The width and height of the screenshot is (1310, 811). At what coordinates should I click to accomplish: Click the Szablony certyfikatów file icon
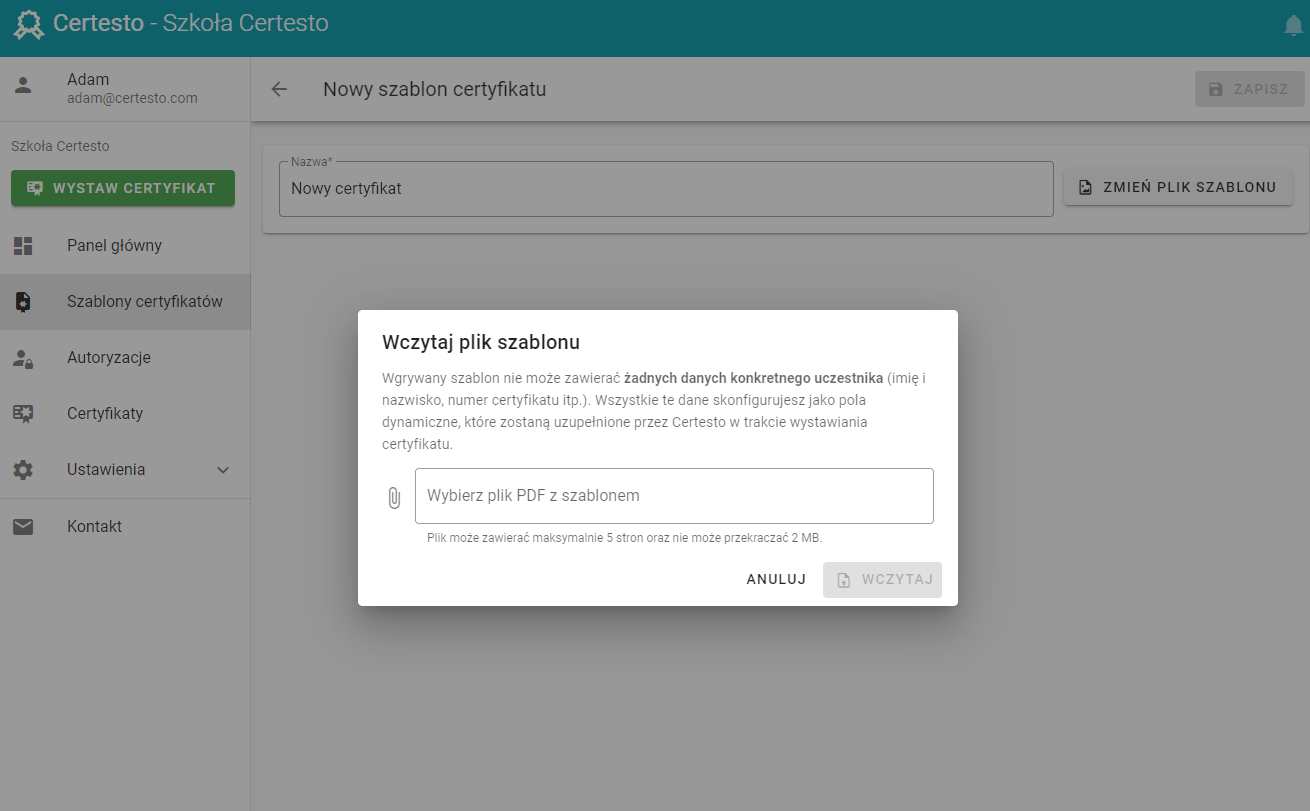[23, 302]
